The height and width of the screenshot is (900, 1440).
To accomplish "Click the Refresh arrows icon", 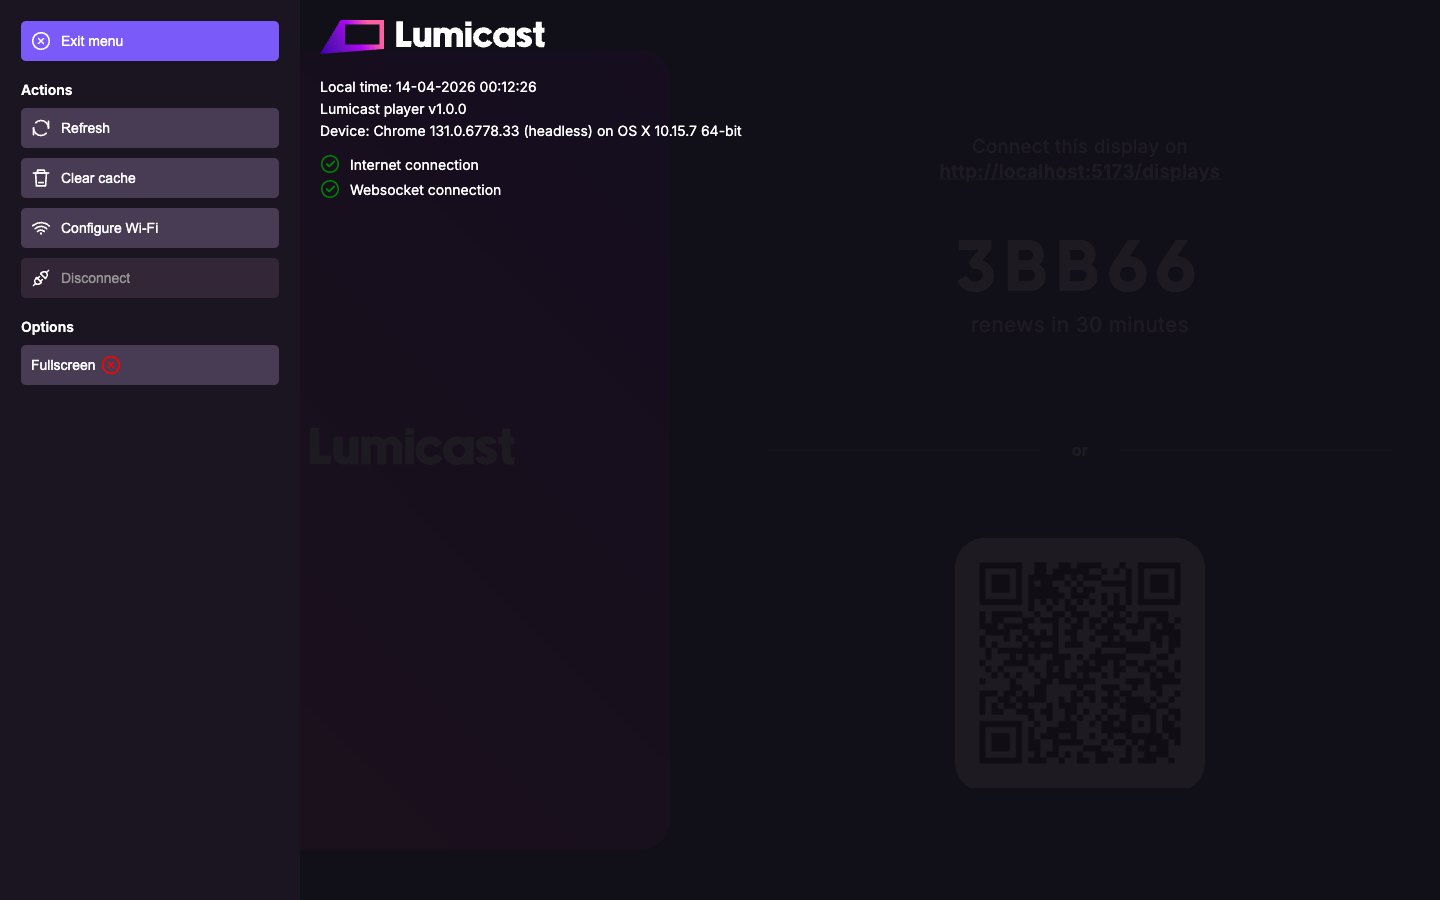I will (x=41, y=128).
